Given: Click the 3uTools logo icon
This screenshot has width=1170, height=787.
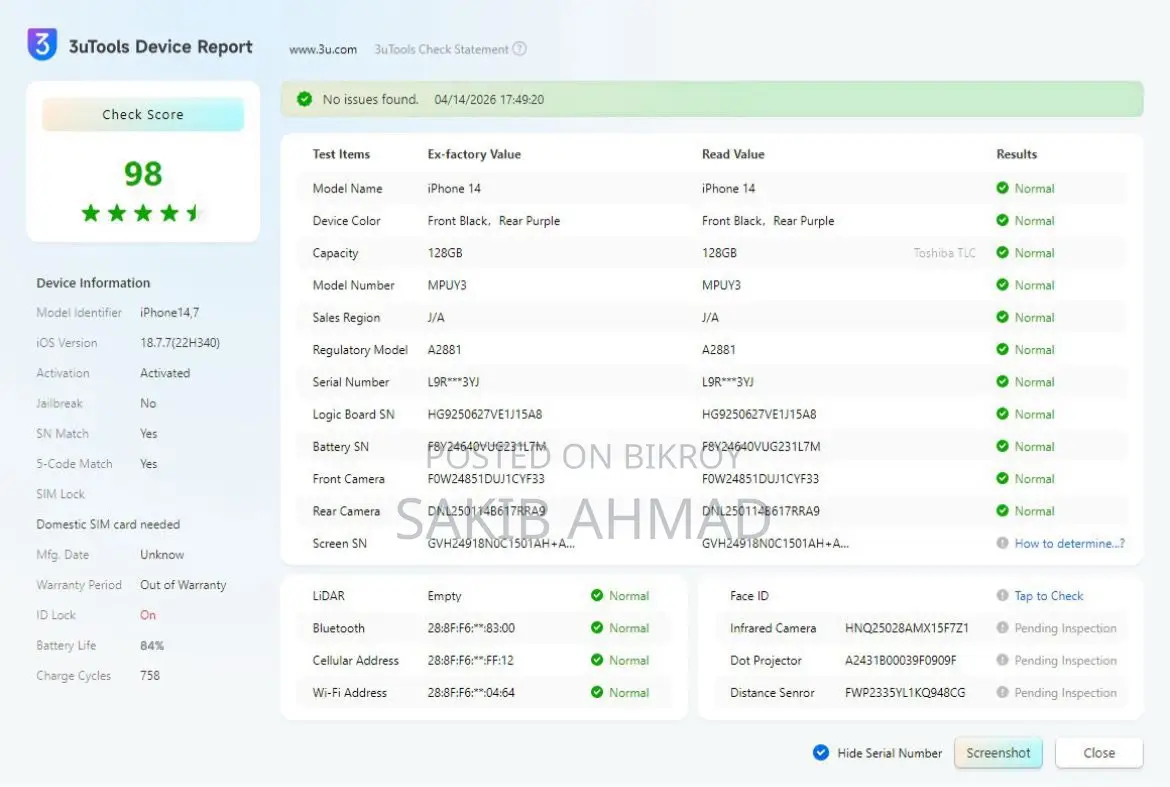Looking at the screenshot, I should click(x=42, y=44).
